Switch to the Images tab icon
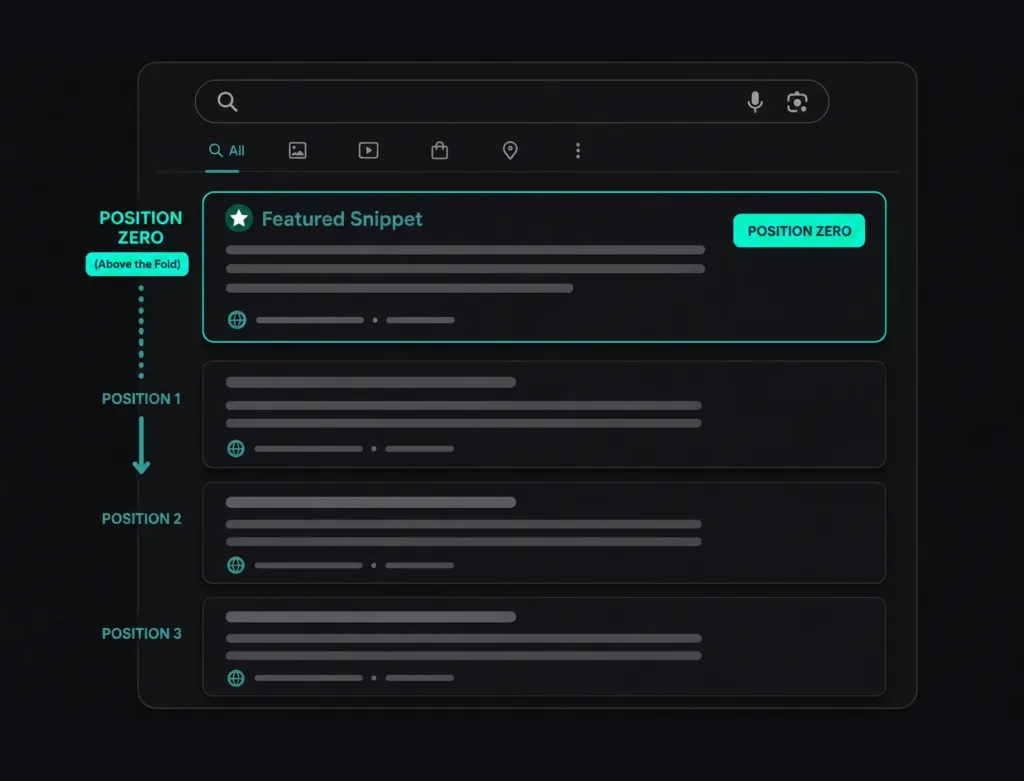Viewport: 1024px width, 781px height. coord(298,151)
